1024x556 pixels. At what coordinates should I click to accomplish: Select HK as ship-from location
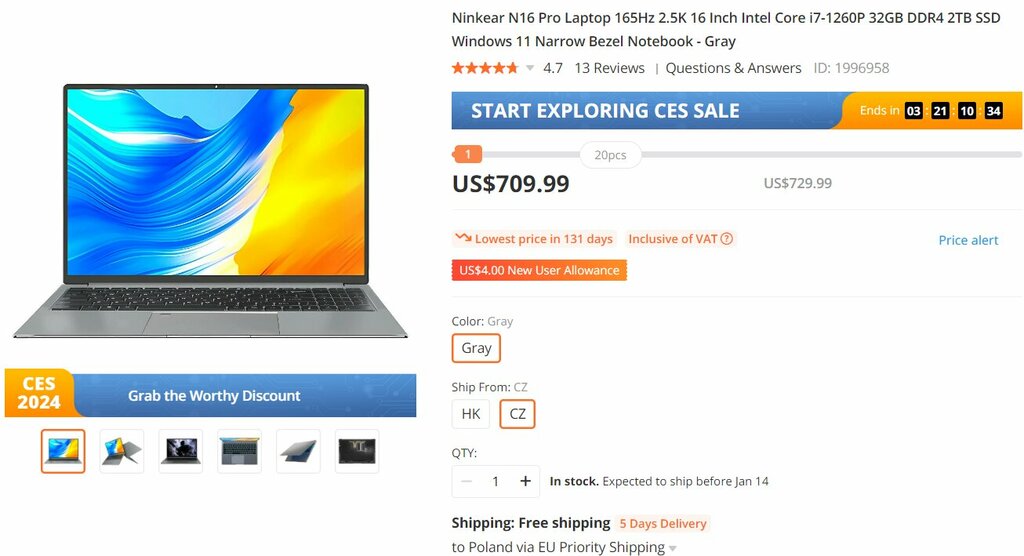(471, 414)
